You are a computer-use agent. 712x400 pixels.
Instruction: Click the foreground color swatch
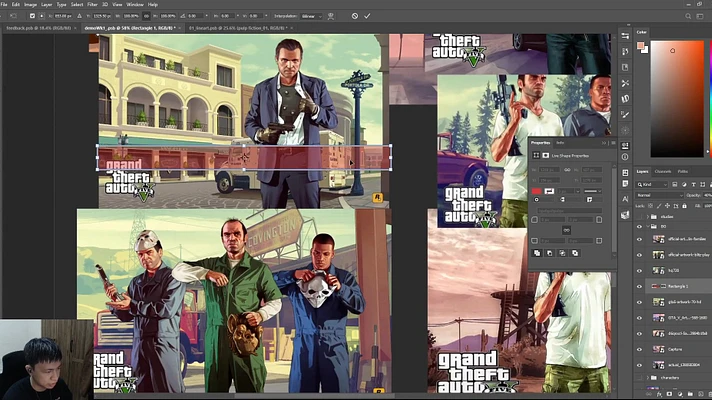pyautogui.click(x=640, y=45)
